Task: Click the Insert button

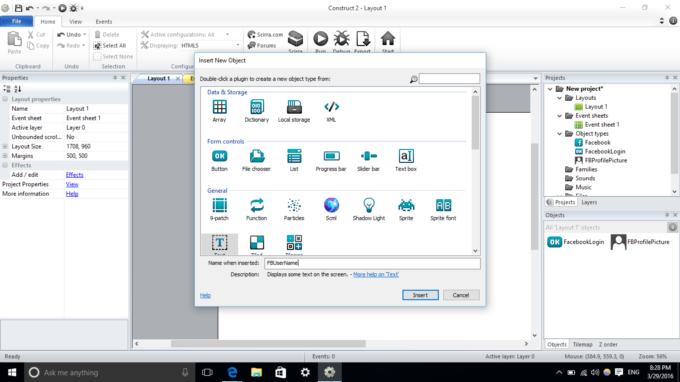Action: [x=420, y=295]
